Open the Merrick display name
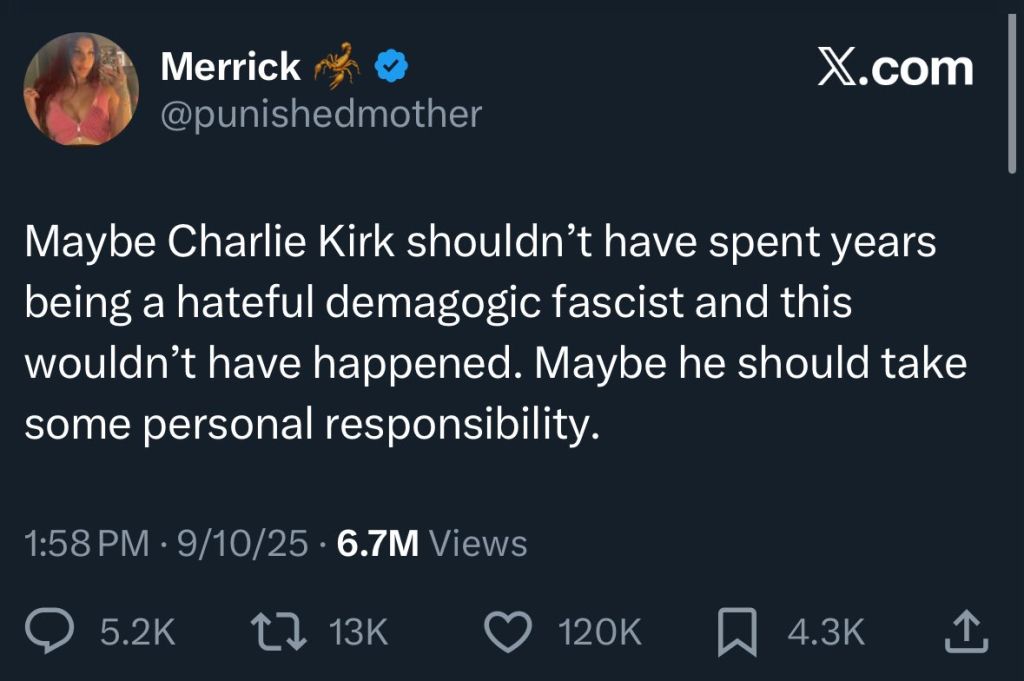The height and width of the screenshot is (681, 1024). [229, 67]
